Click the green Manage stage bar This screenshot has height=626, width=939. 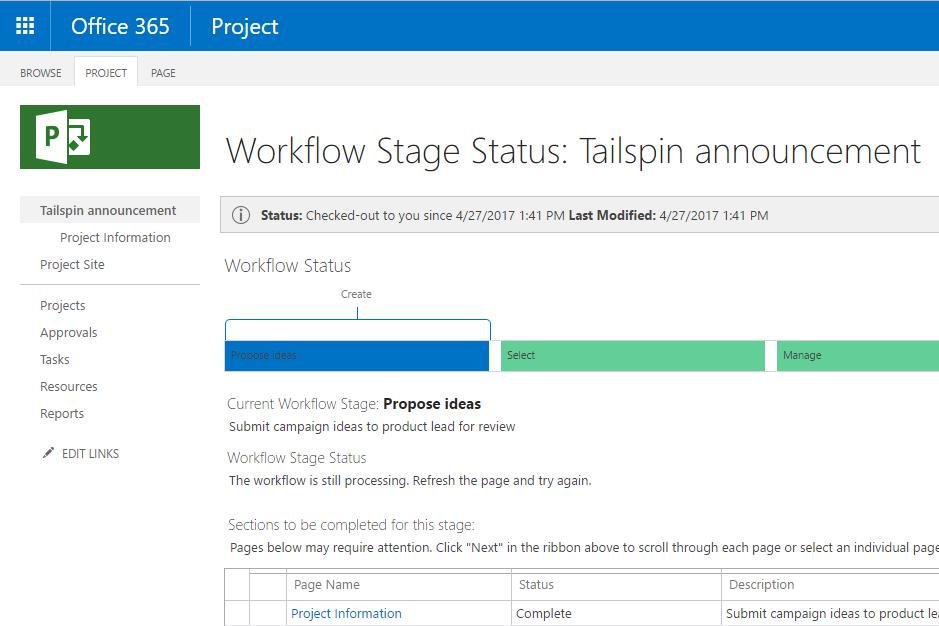click(x=858, y=356)
